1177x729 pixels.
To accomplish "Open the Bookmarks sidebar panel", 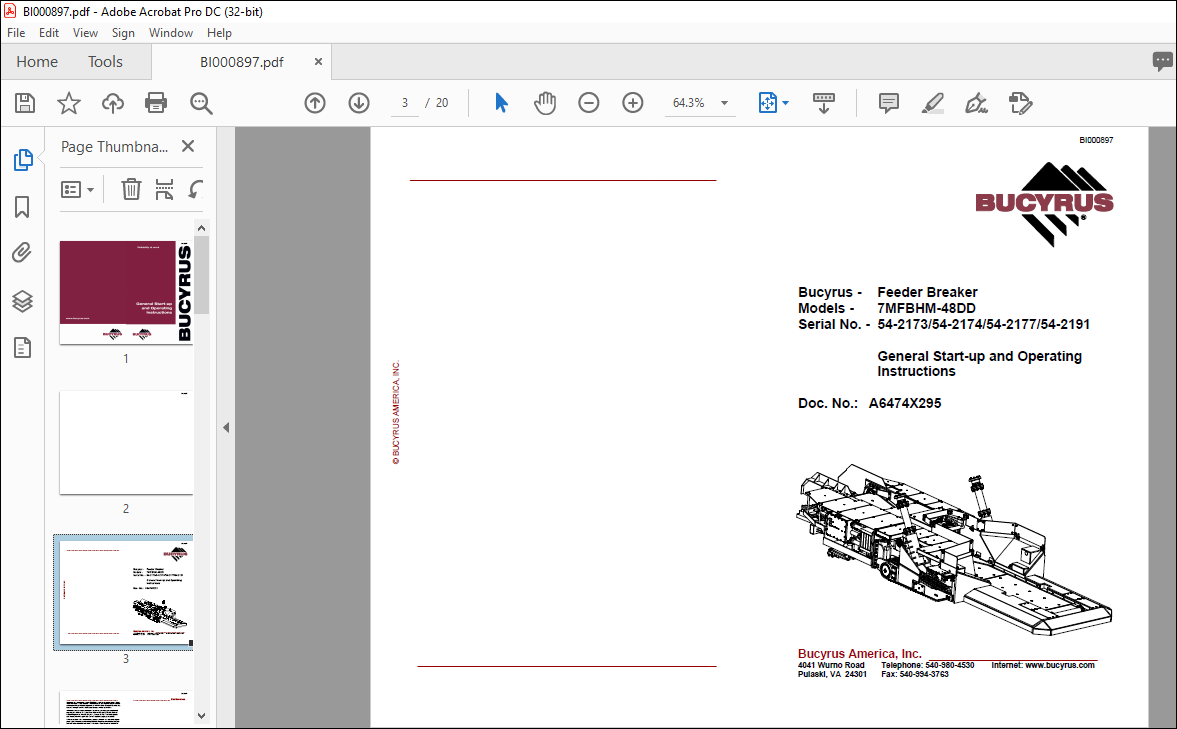I will pos(22,207).
